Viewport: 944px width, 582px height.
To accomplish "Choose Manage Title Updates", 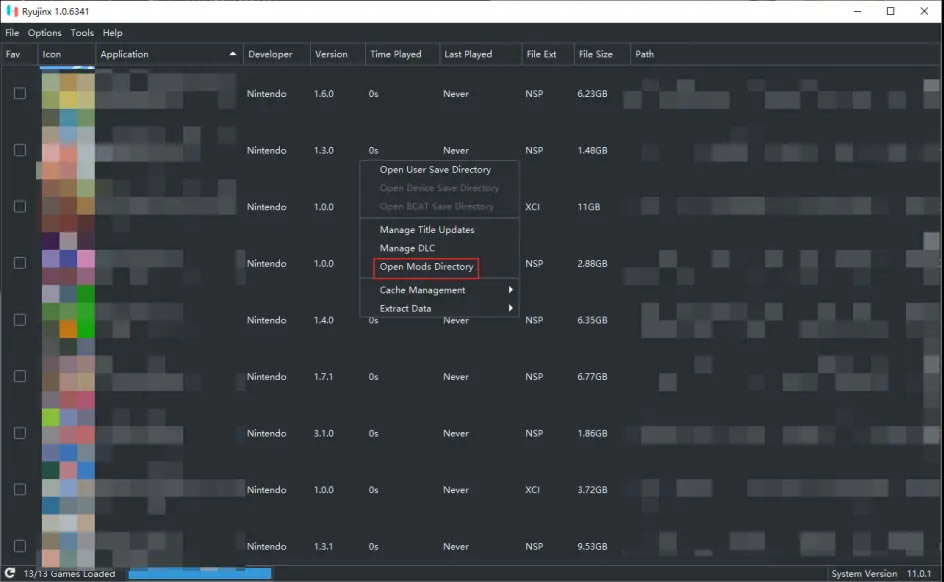I will [427, 230].
